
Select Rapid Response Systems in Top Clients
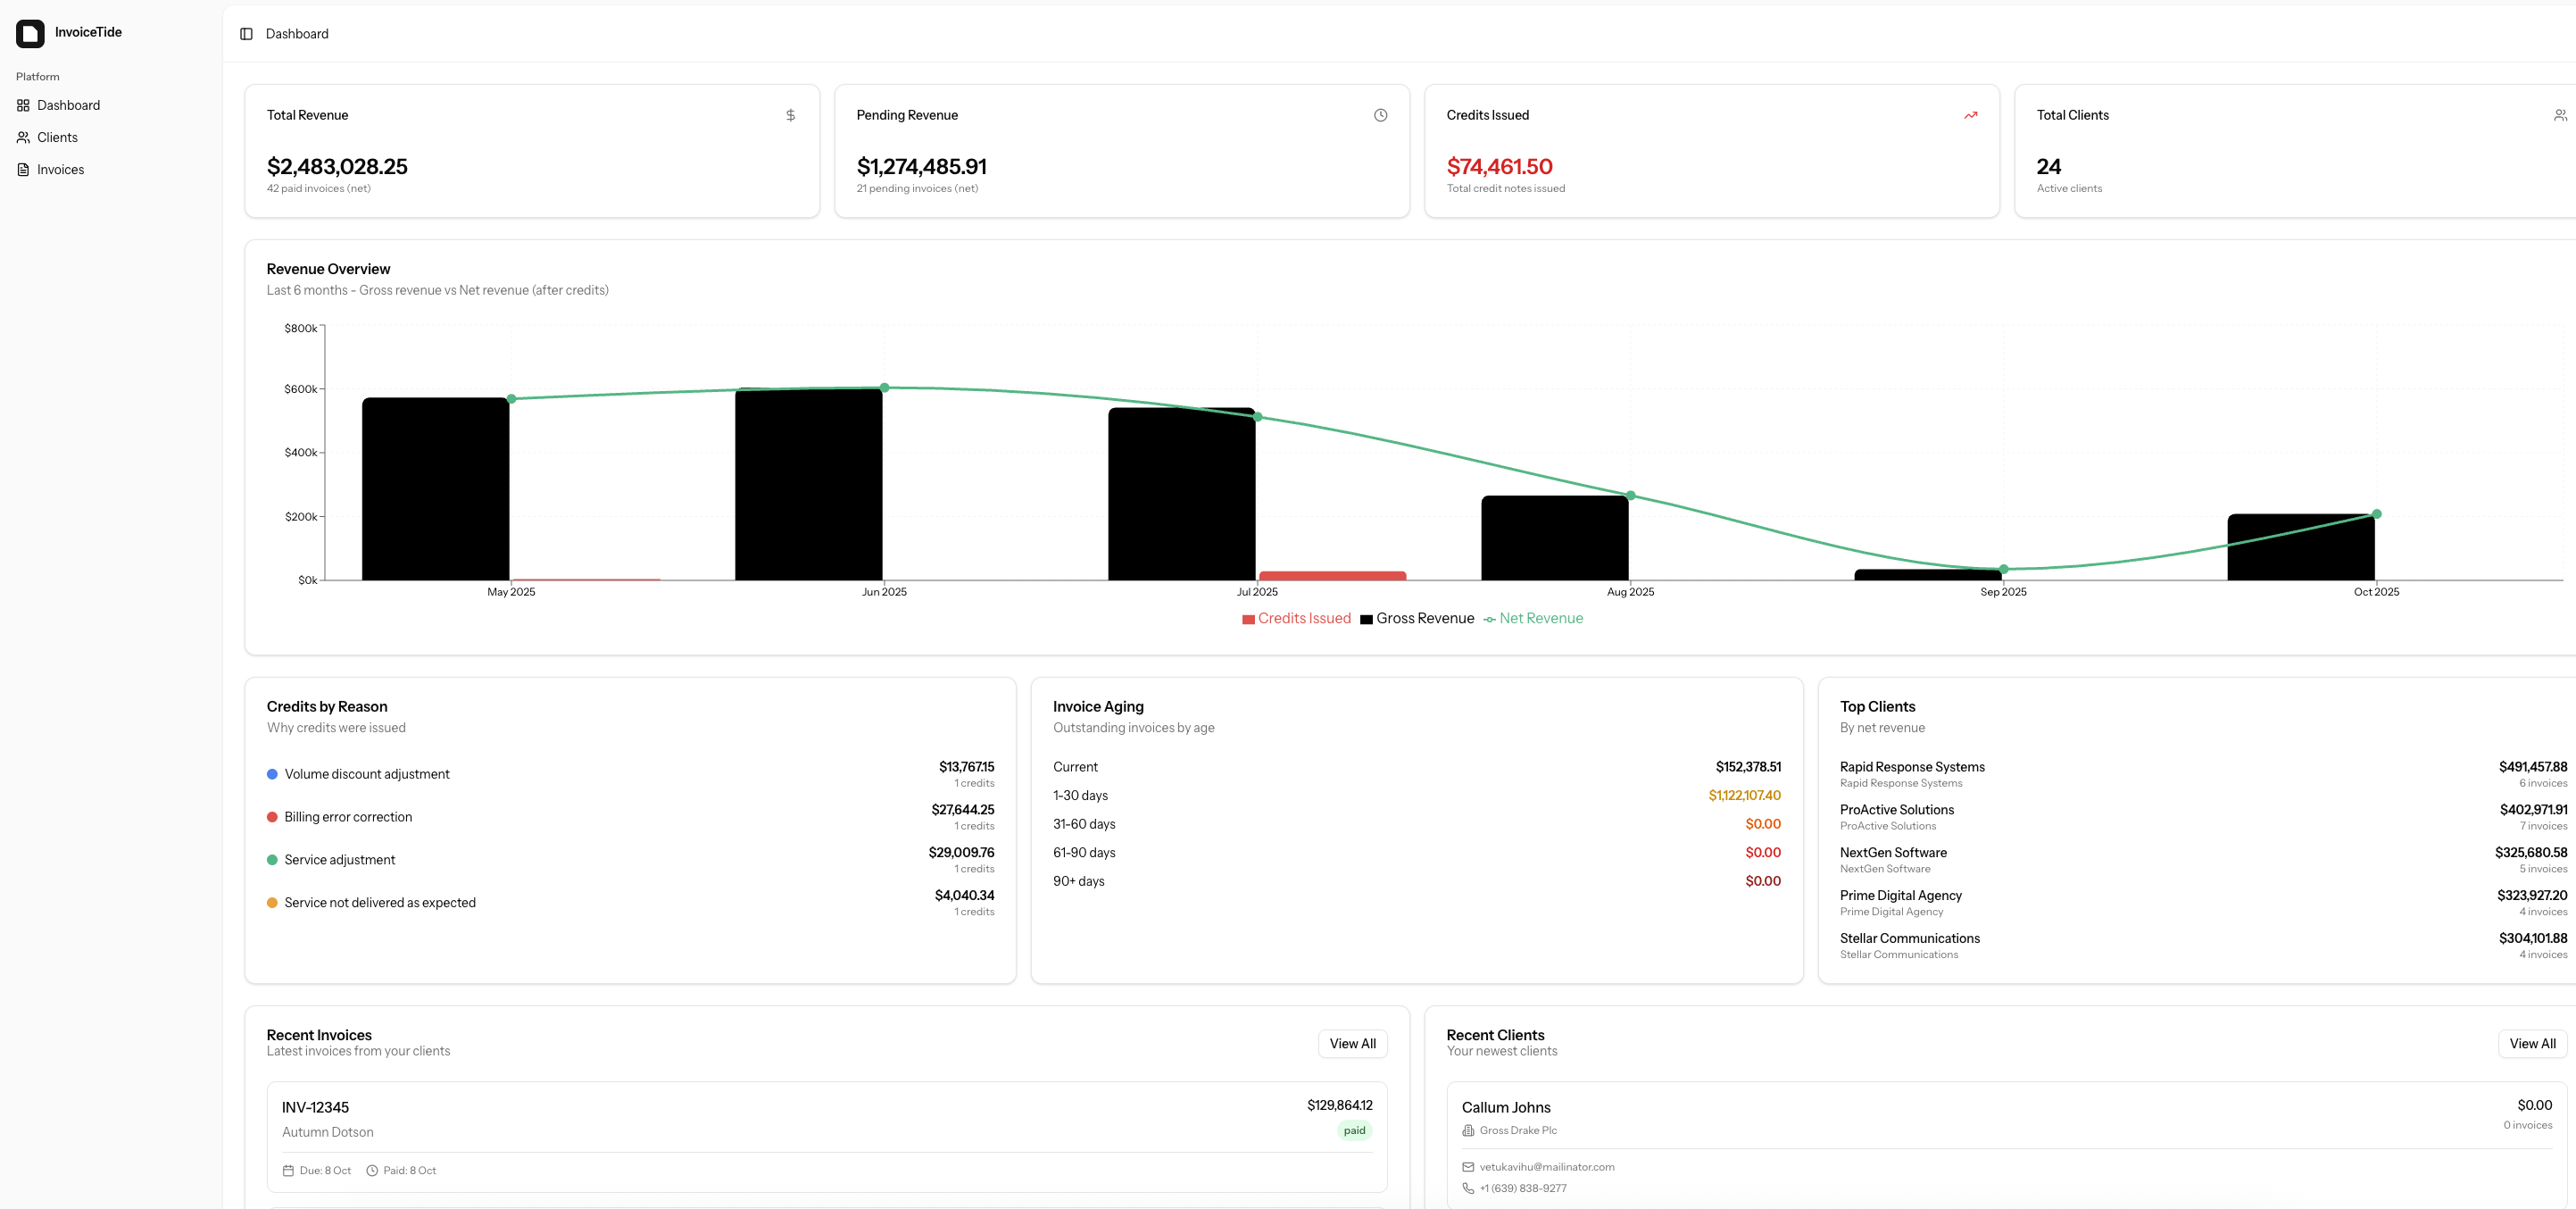click(x=1911, y=767)
